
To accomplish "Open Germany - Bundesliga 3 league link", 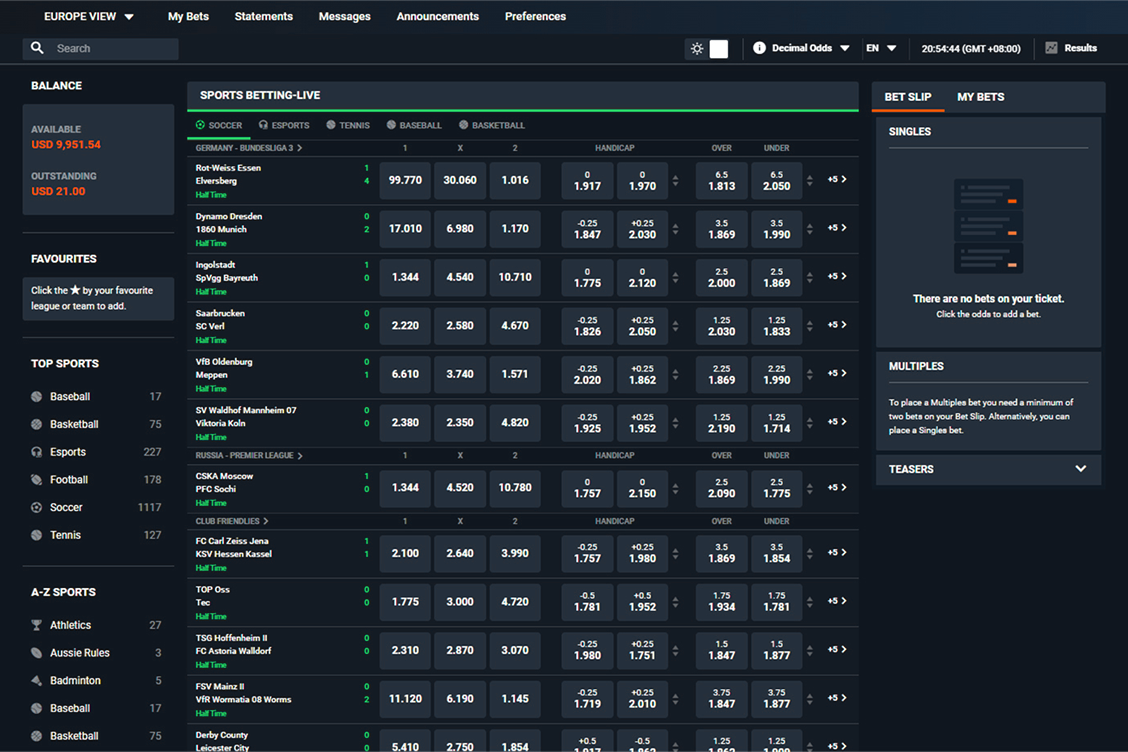I will [x=248, y=148].
